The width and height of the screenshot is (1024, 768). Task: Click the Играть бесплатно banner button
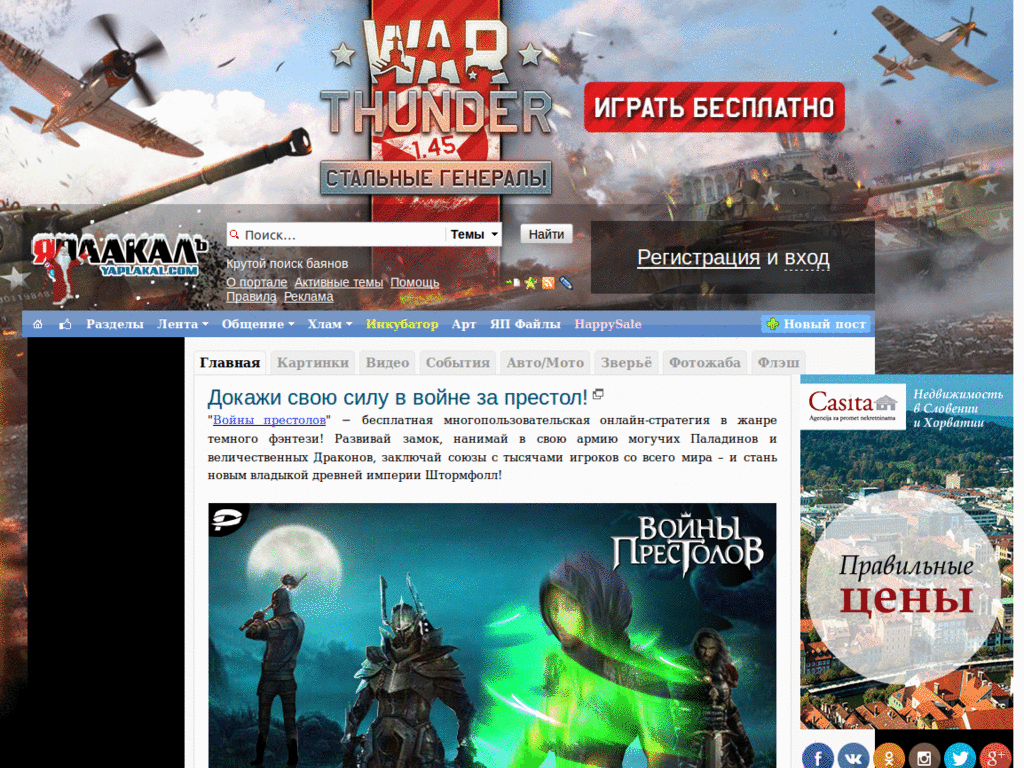pyautogui.click(x=713, y=107)
